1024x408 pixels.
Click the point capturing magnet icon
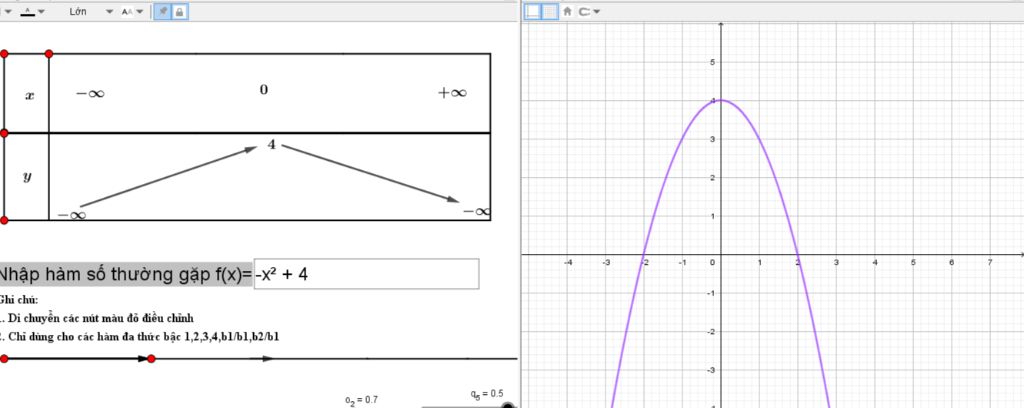tap(583, 11)
